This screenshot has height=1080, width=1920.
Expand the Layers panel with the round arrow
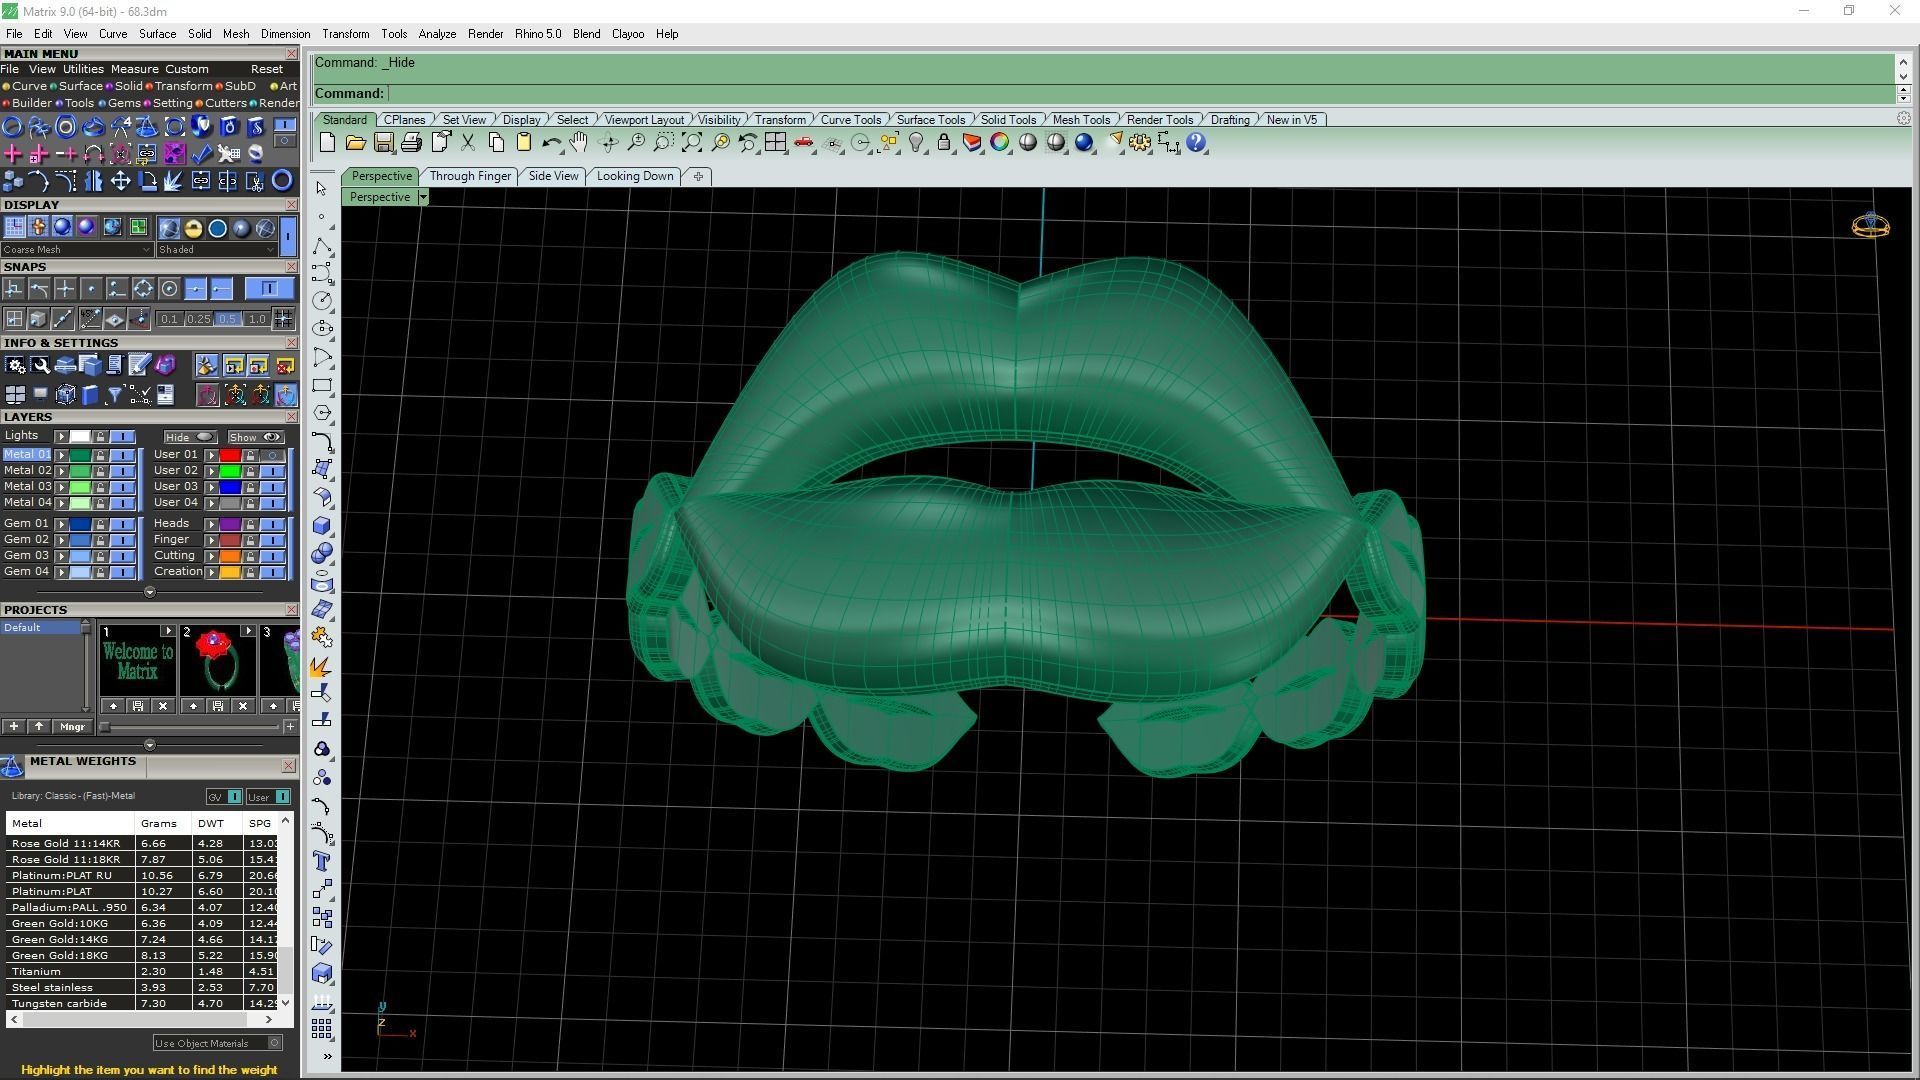click(150, 592)
